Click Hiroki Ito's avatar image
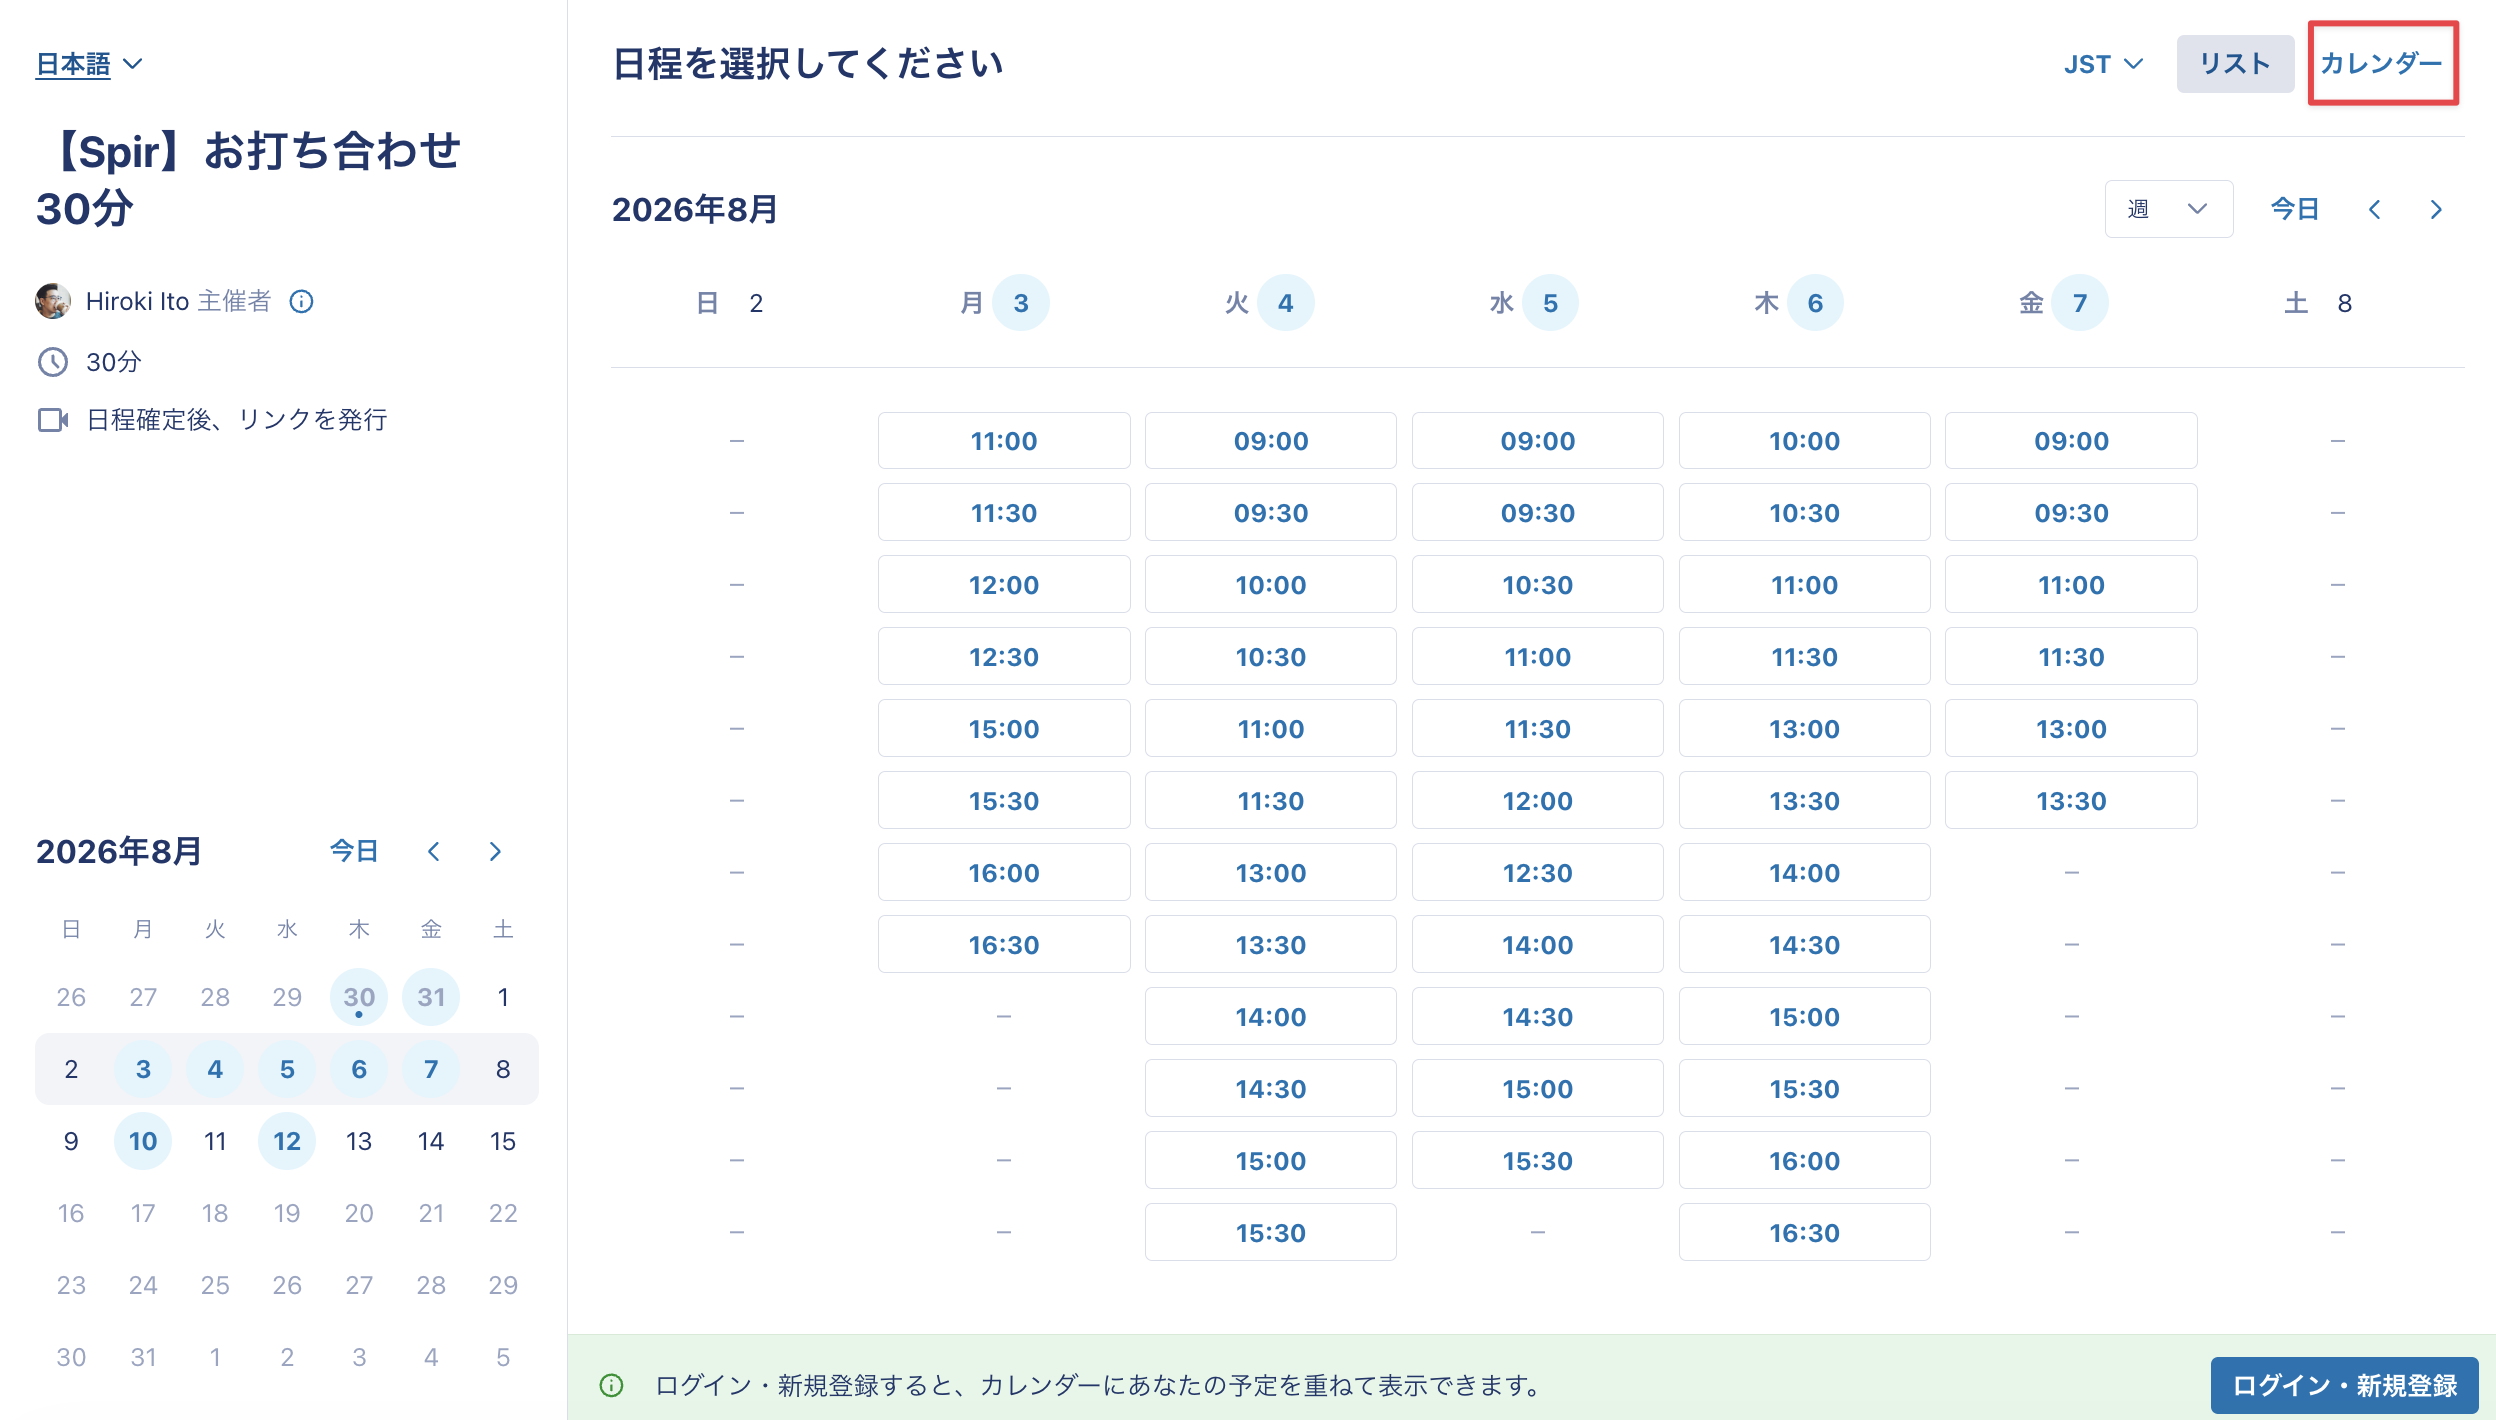This screenshot has width=2496, height=1420. (x=53, y=301)
